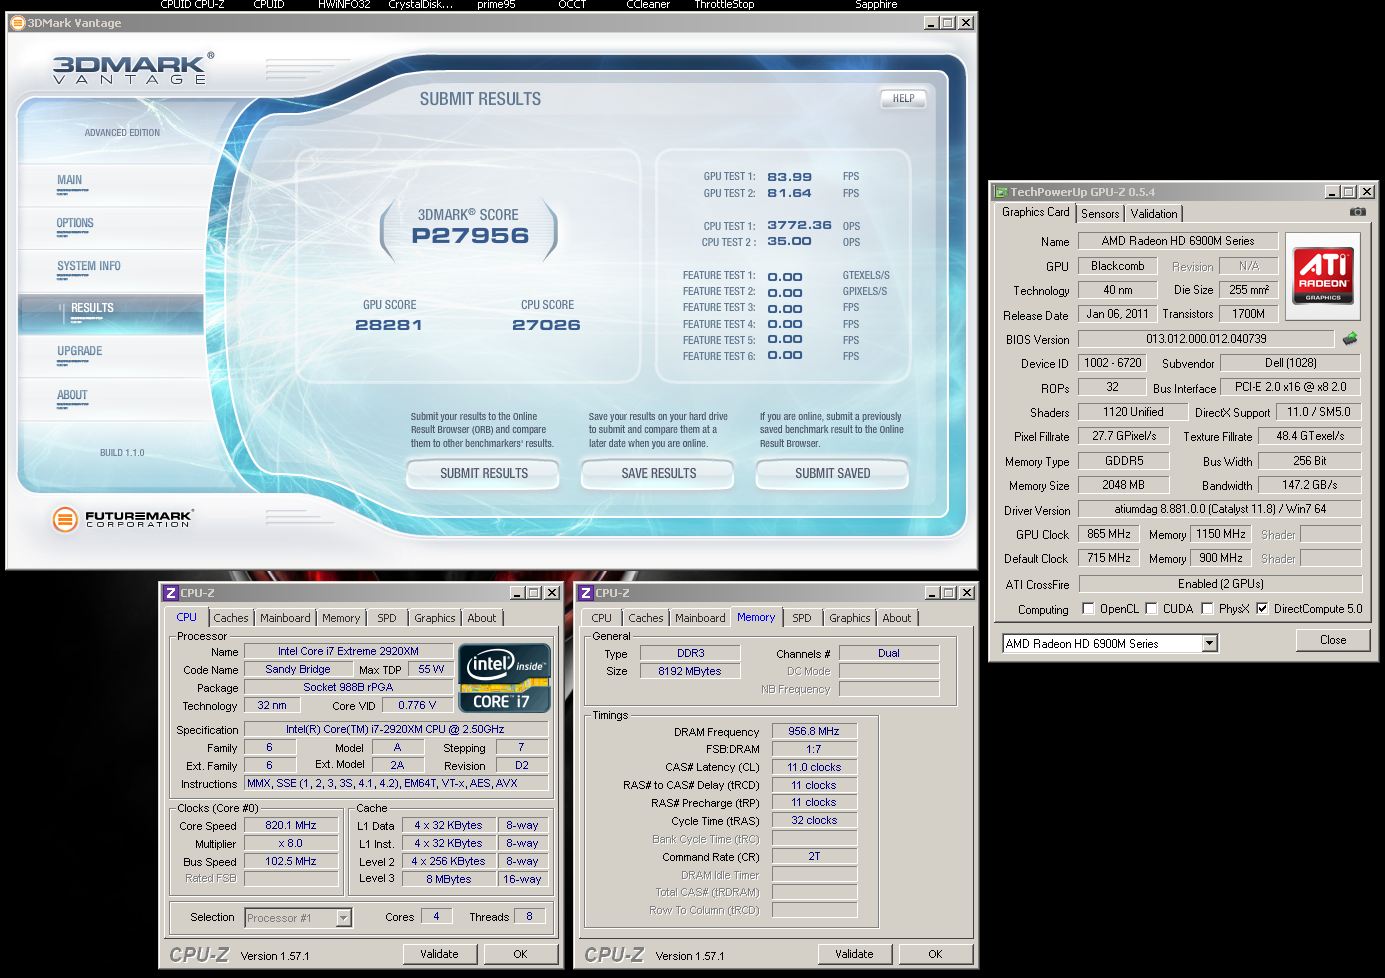This screenshot has height=978, width=1385.
Task: Click the GPU-Z screenshot camera icon
Action: (x=1357, y=212)
